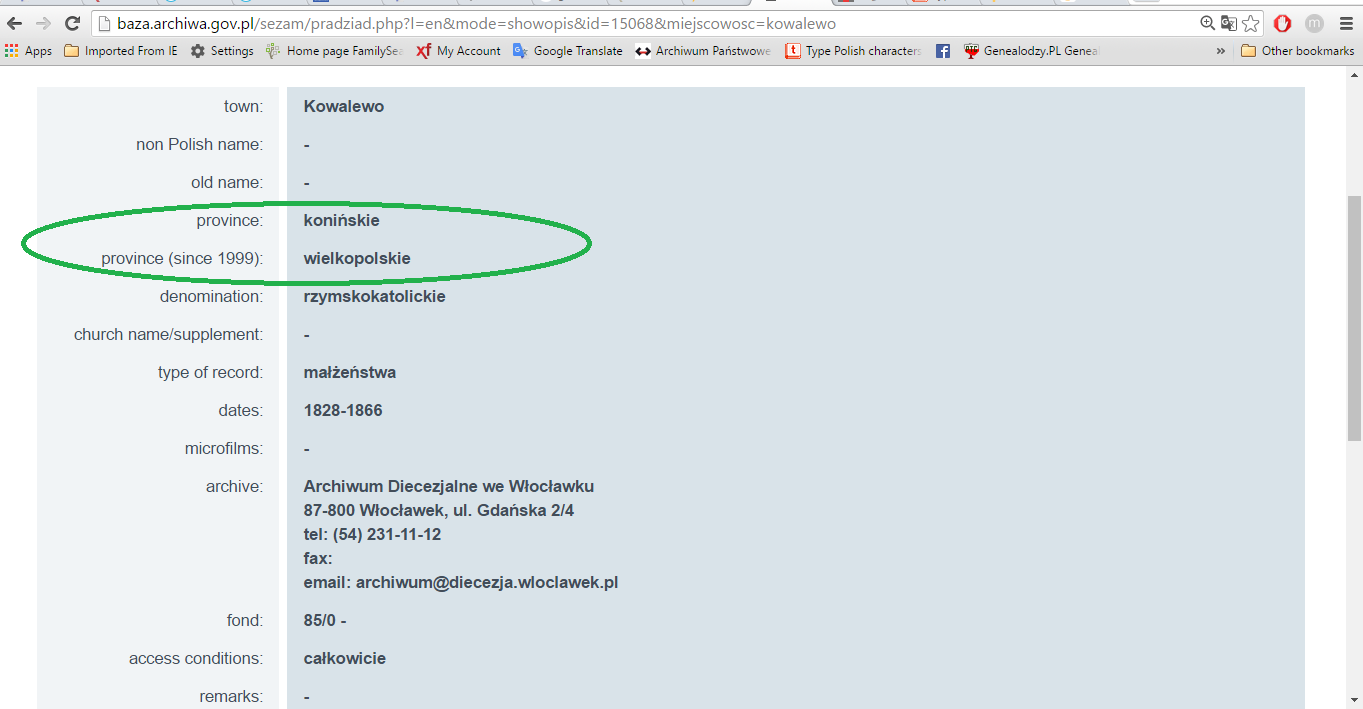Screen dimensions: 1363x709
Task: Reload the current page
Action: [x=72, y=23]
